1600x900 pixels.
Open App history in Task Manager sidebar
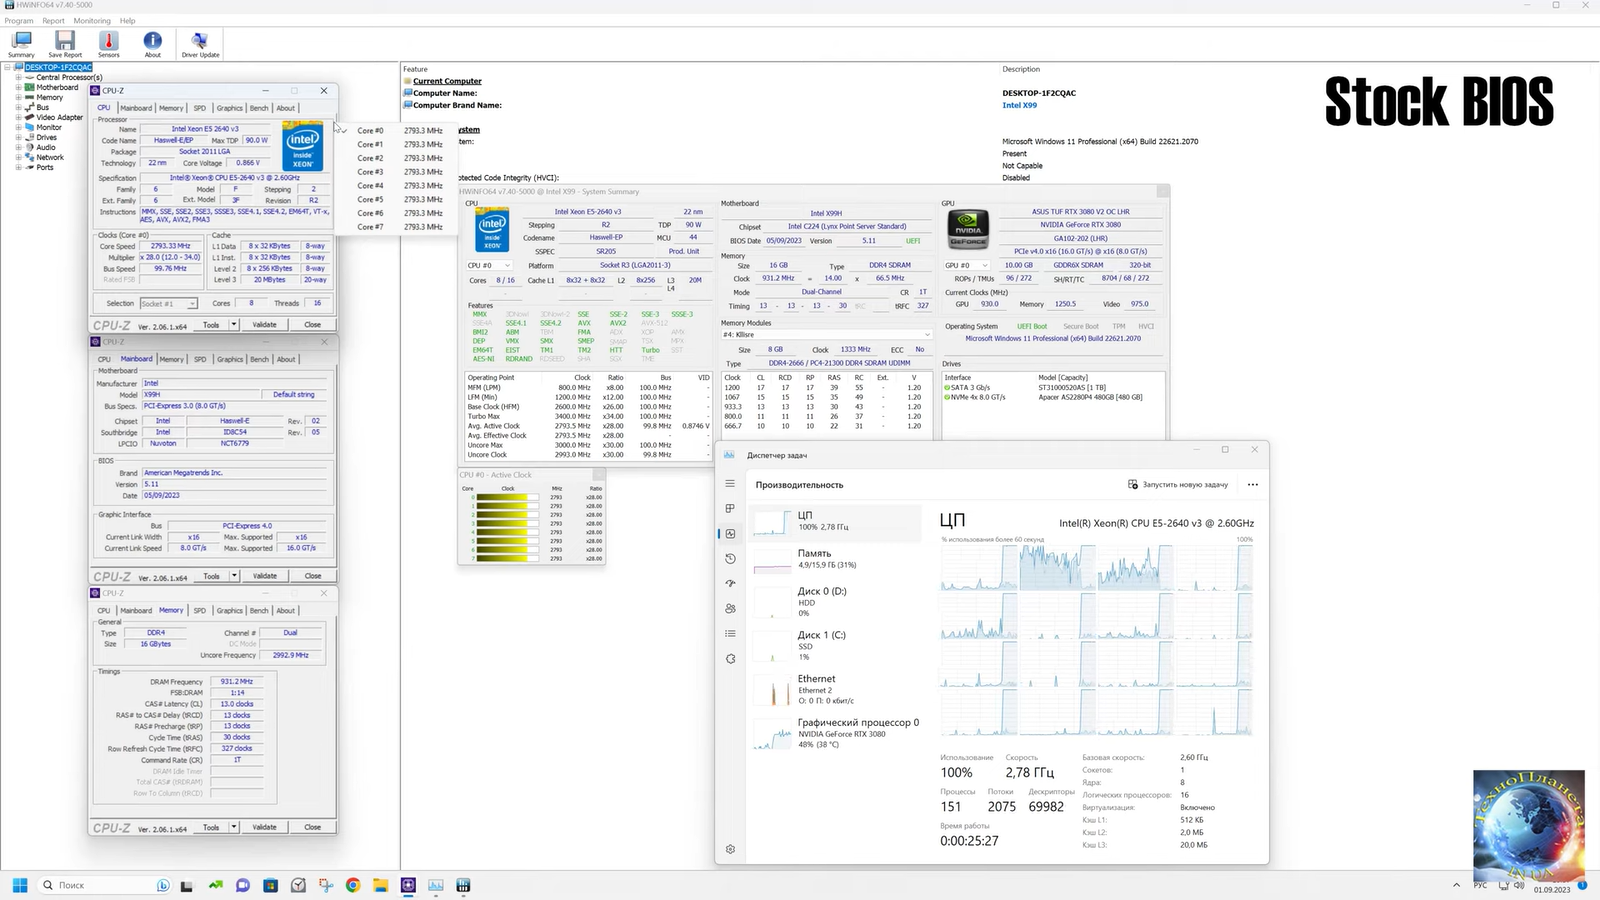pyautogui.click(x=730, y=559)
